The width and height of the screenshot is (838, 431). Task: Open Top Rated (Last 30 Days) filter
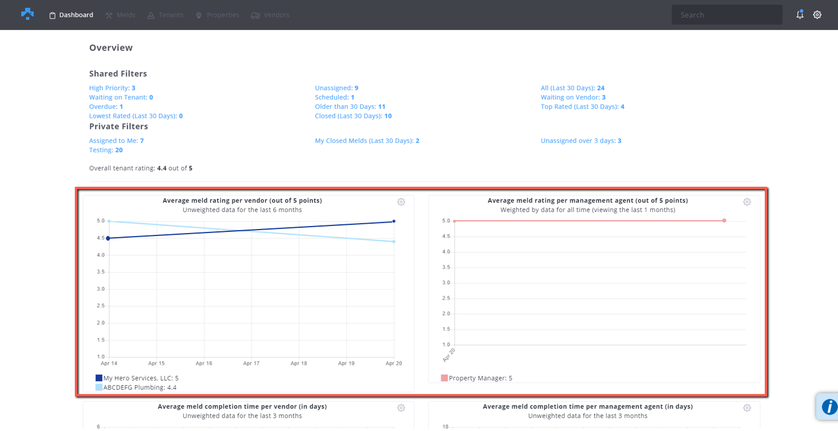click(583, 106)
